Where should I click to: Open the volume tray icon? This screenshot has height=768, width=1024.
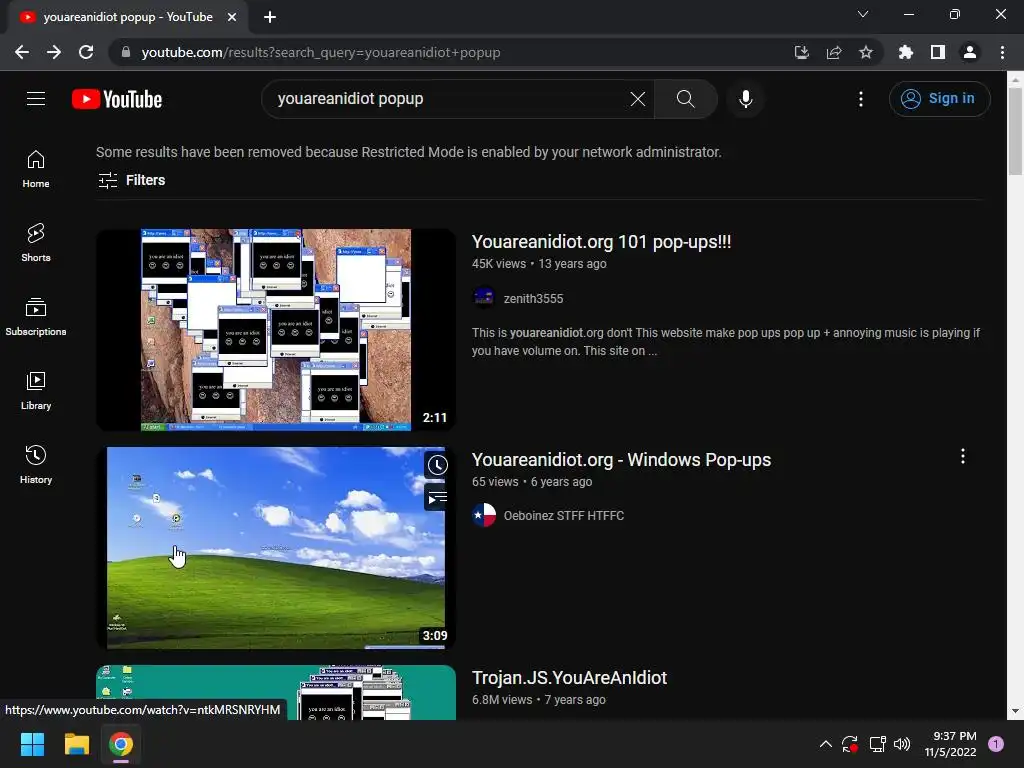click(x=902, y=744)
